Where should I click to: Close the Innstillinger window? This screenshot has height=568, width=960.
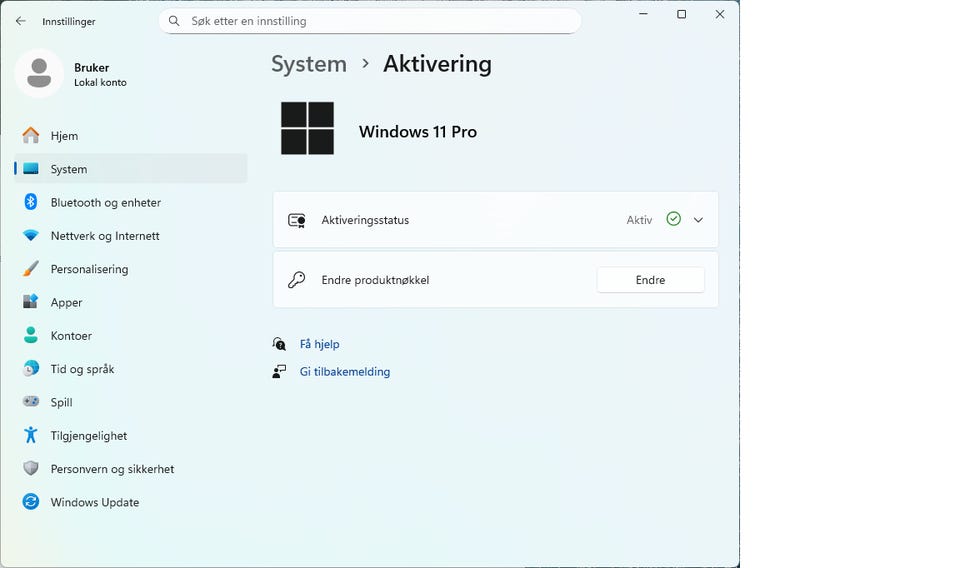click(x=720, y=14)
